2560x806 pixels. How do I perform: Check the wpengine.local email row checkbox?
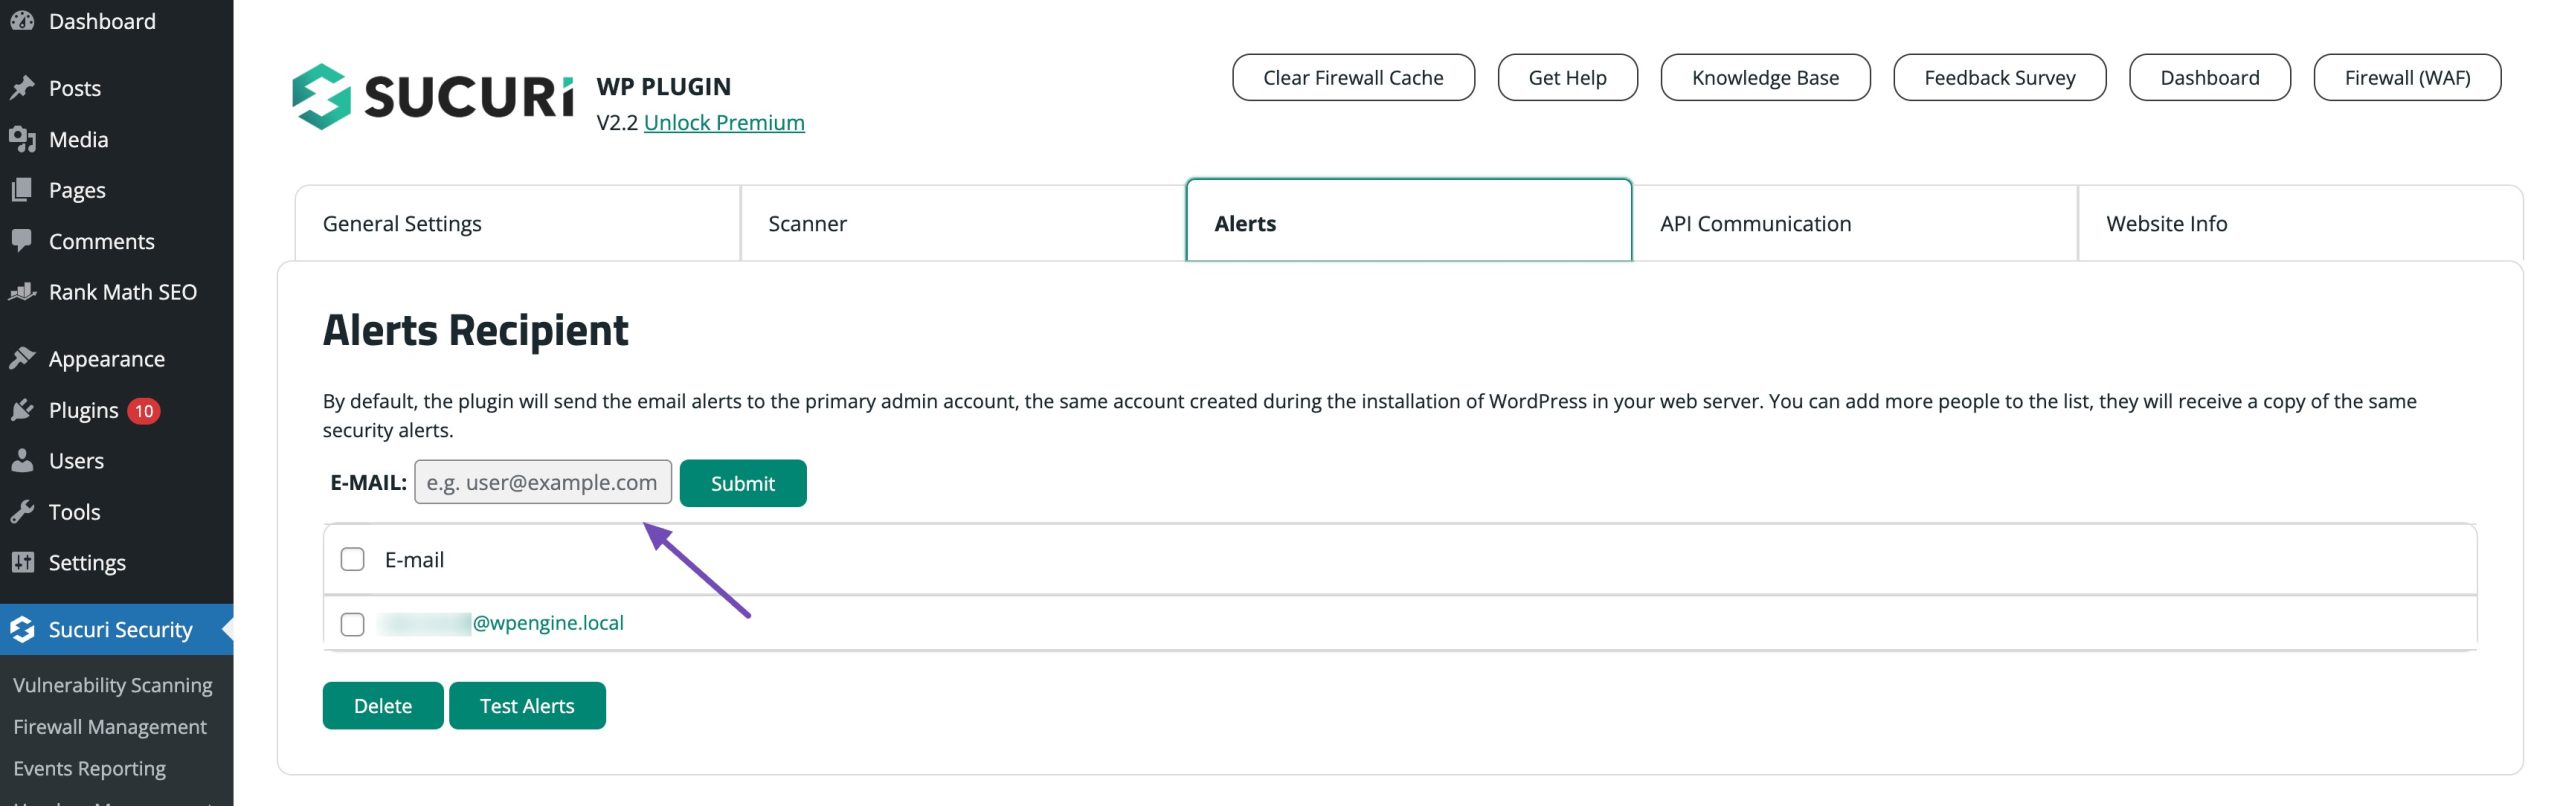(352, 624)
